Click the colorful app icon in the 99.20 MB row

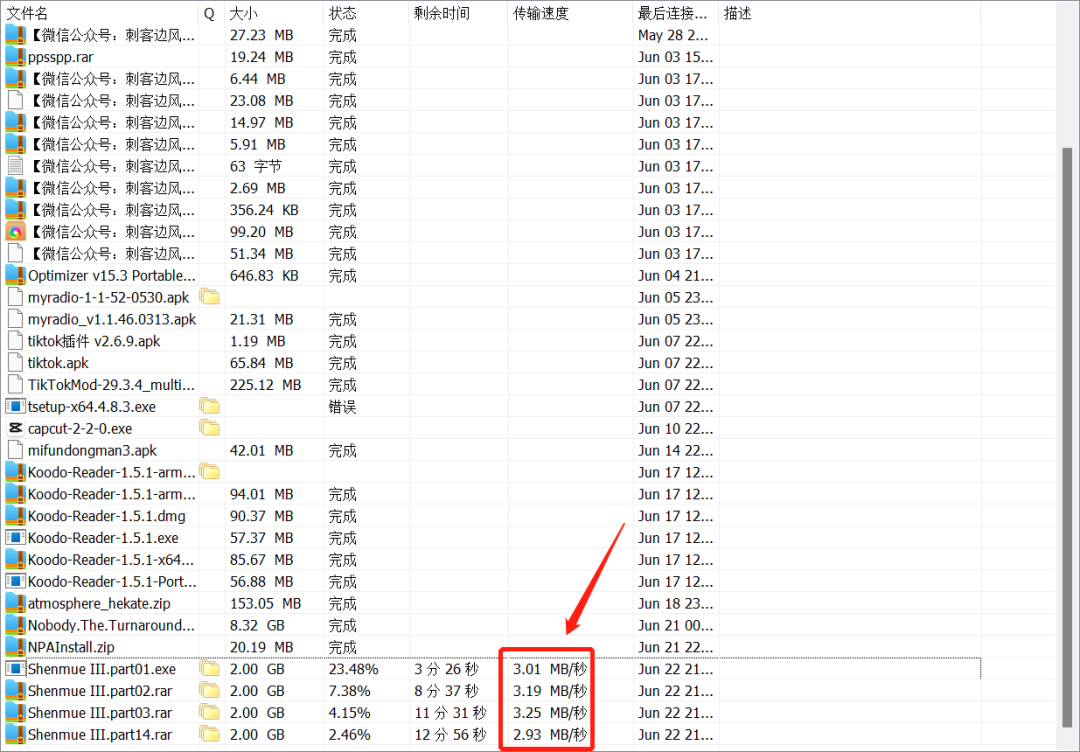[15, 231]
